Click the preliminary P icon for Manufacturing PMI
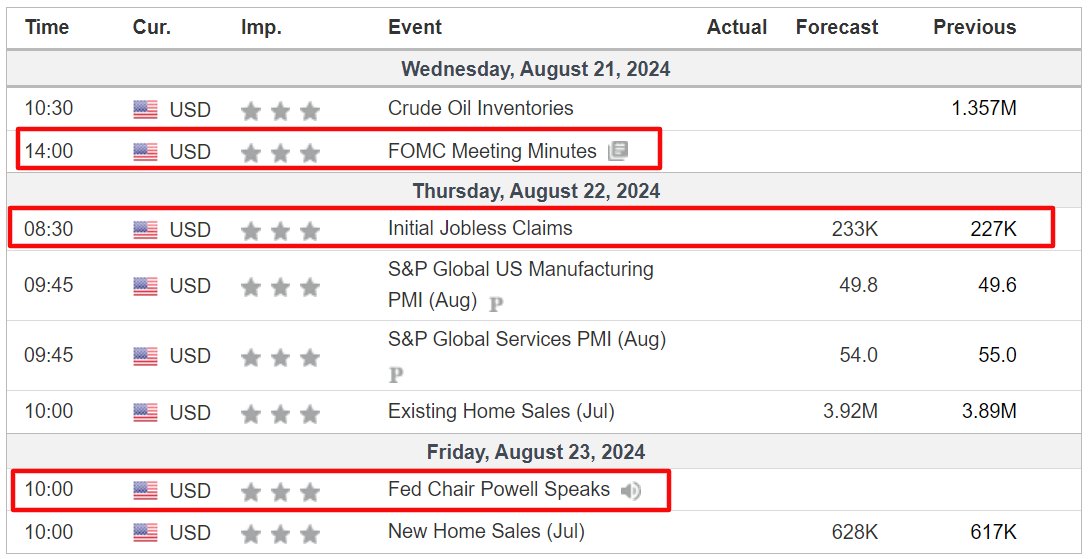This screenshot has height=559, width=1089. click(496, 304)
